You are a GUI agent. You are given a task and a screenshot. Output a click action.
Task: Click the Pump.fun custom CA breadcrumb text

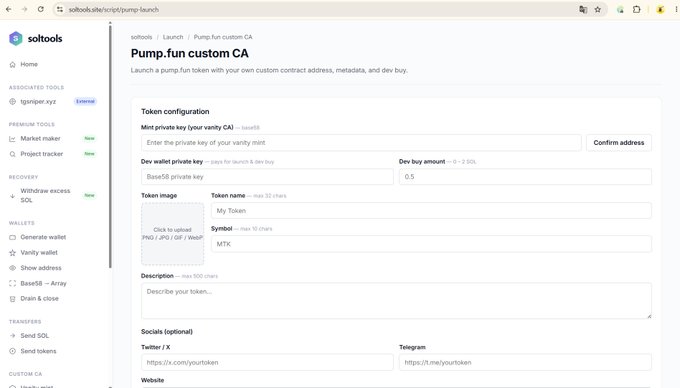coord(223,37)
